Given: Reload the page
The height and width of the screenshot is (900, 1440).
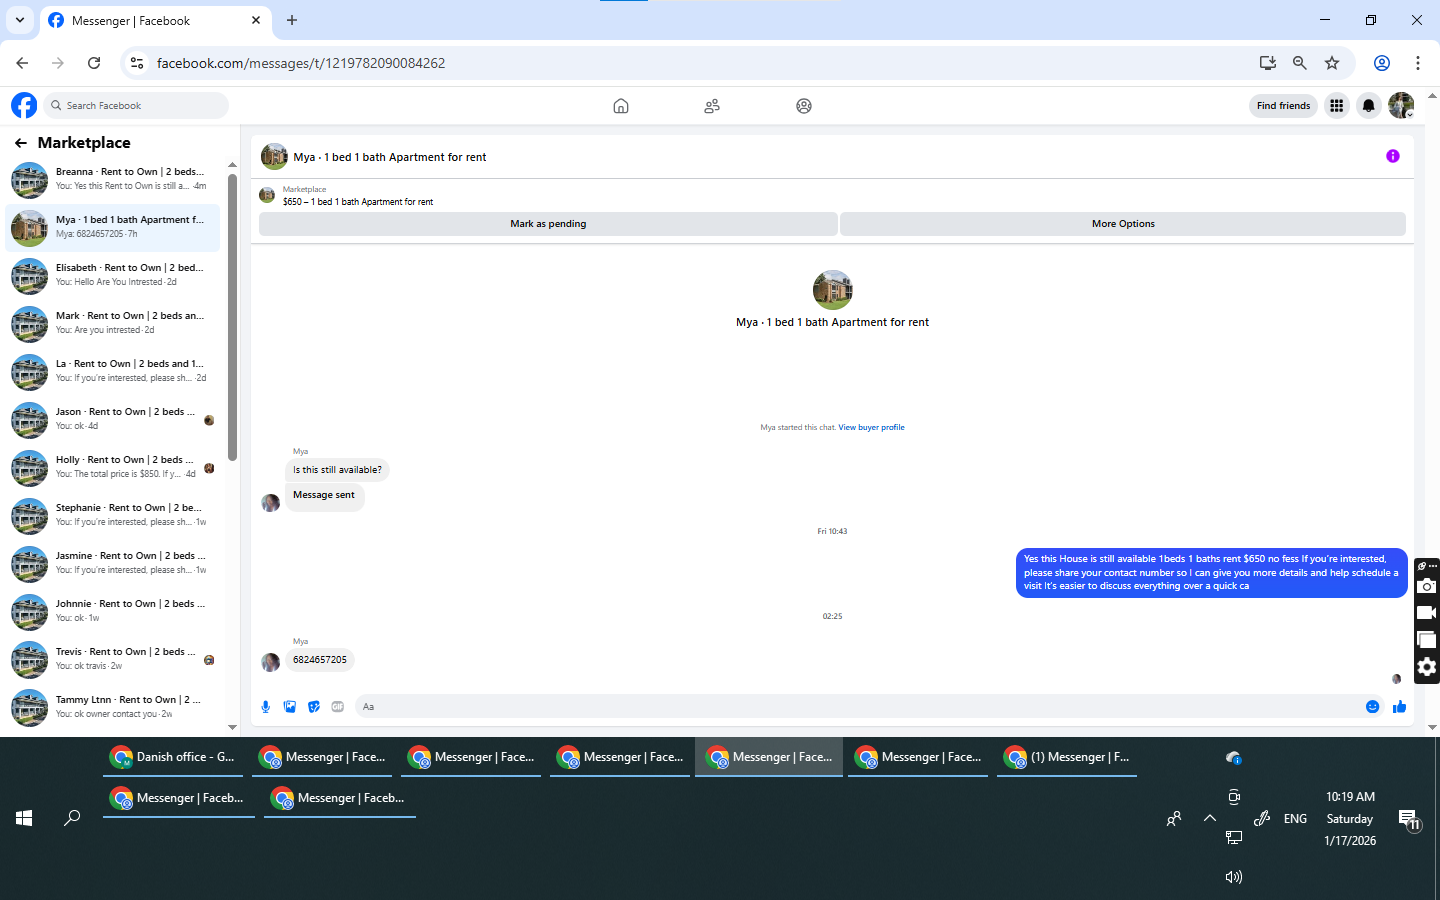Looking at the screenshot, I should (x=94, y=63).
